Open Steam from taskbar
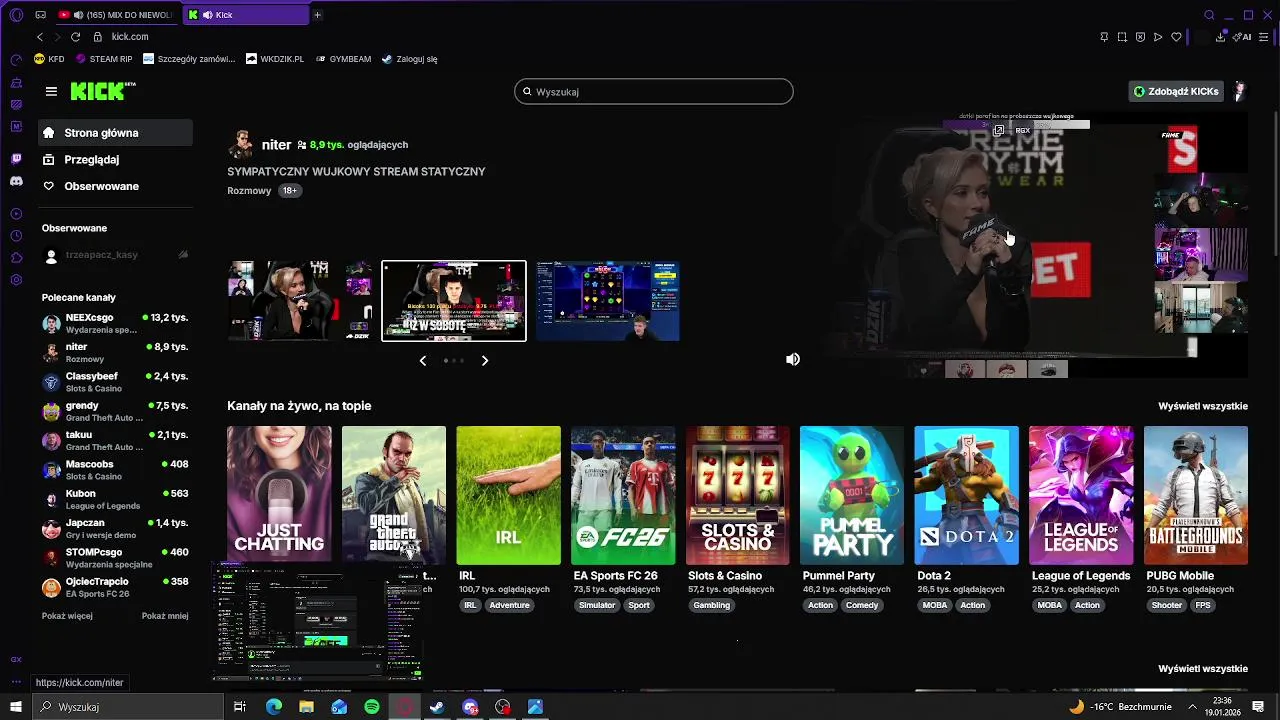Image resolution: width=1280 pixels, height=720 pixels. point(437,707)
